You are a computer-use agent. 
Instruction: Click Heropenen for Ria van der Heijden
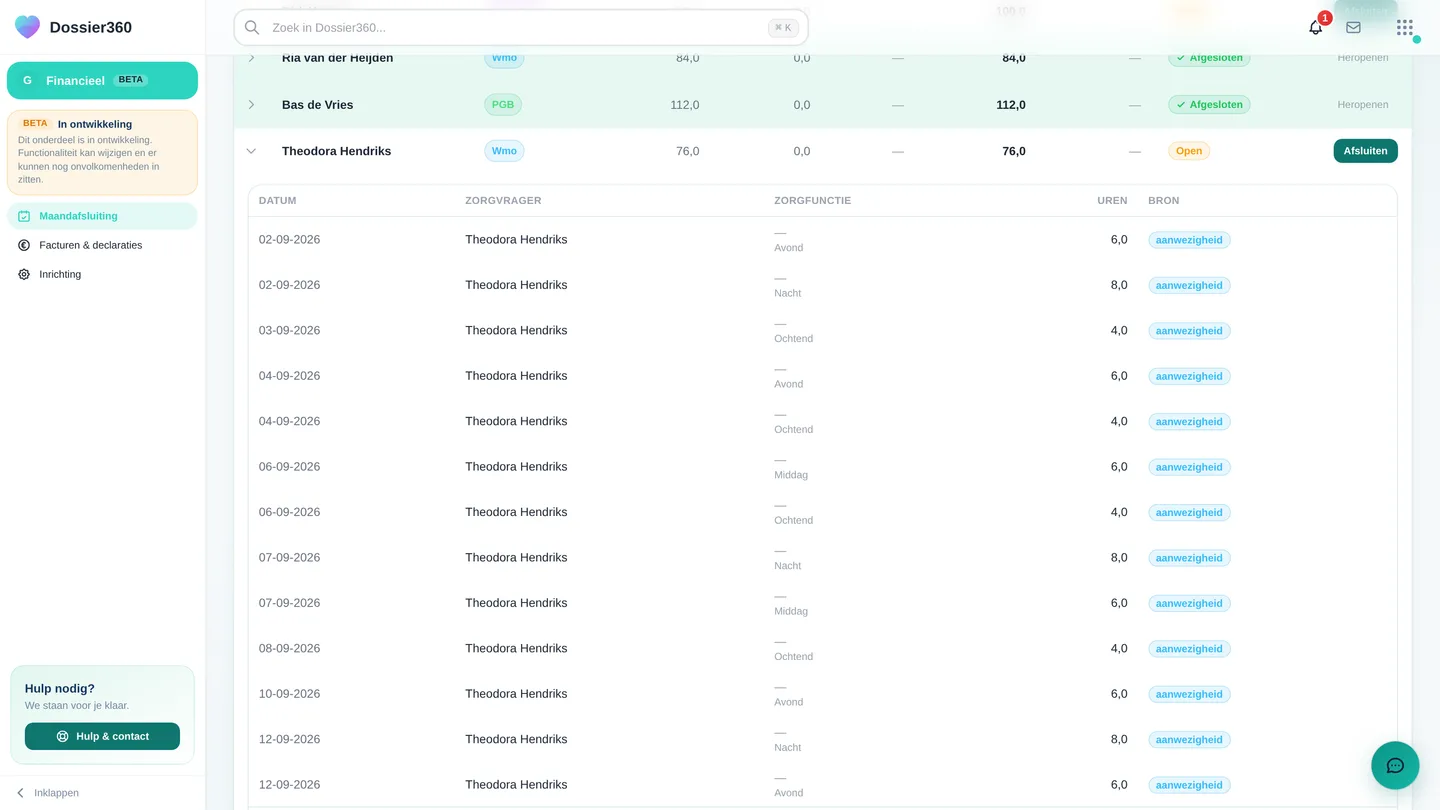pos(1363,58)
